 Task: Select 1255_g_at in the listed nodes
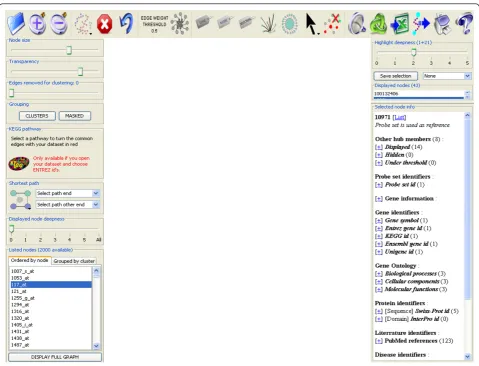coord(51,298)
